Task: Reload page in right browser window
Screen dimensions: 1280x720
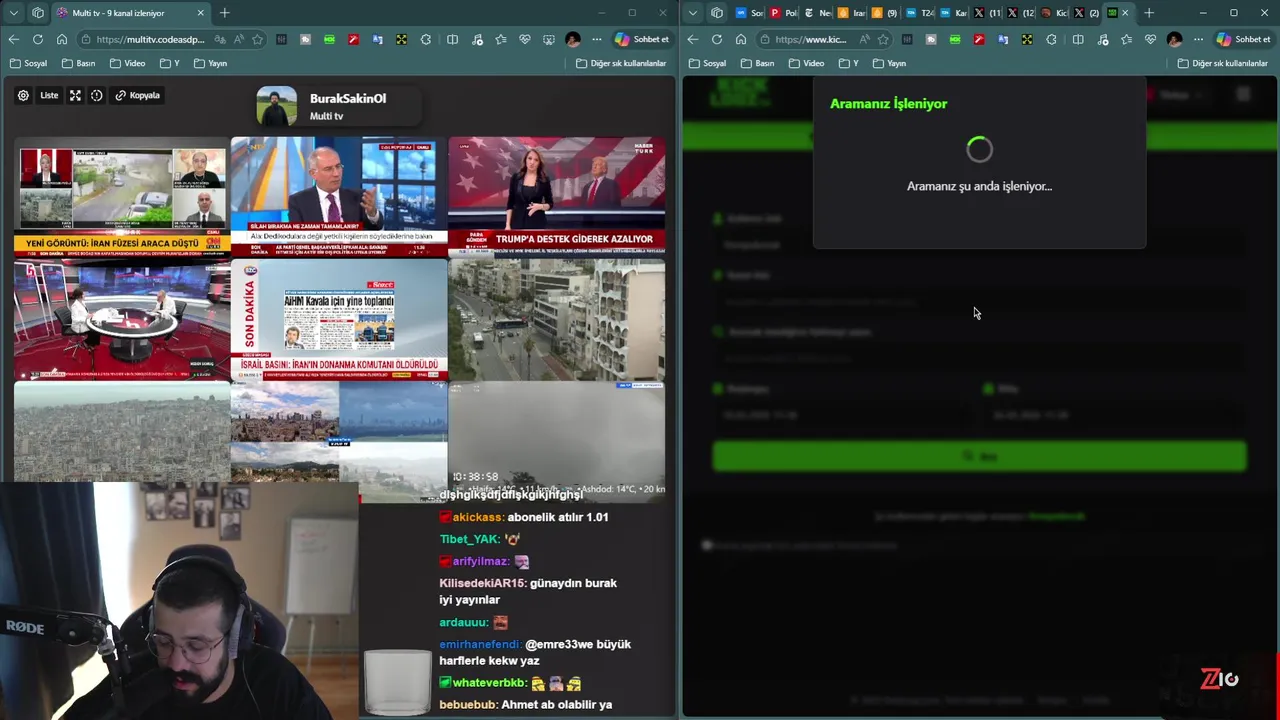Action: tap(717, 39)
